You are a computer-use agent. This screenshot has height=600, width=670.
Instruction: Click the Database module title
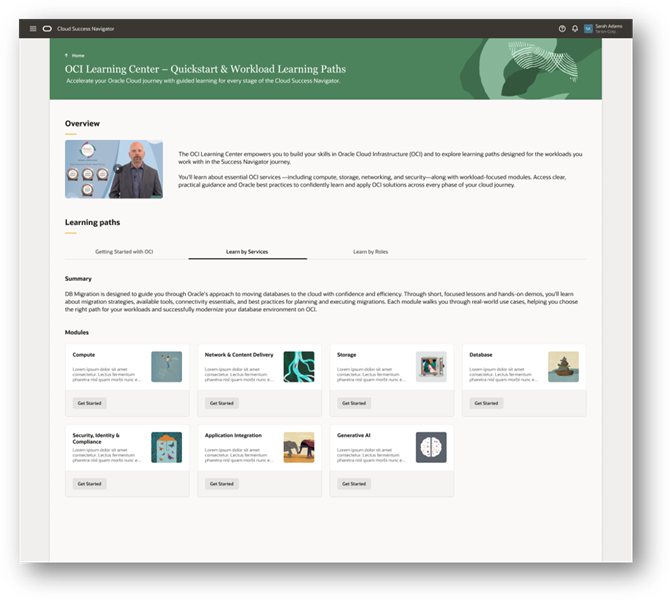pos(481,355)
